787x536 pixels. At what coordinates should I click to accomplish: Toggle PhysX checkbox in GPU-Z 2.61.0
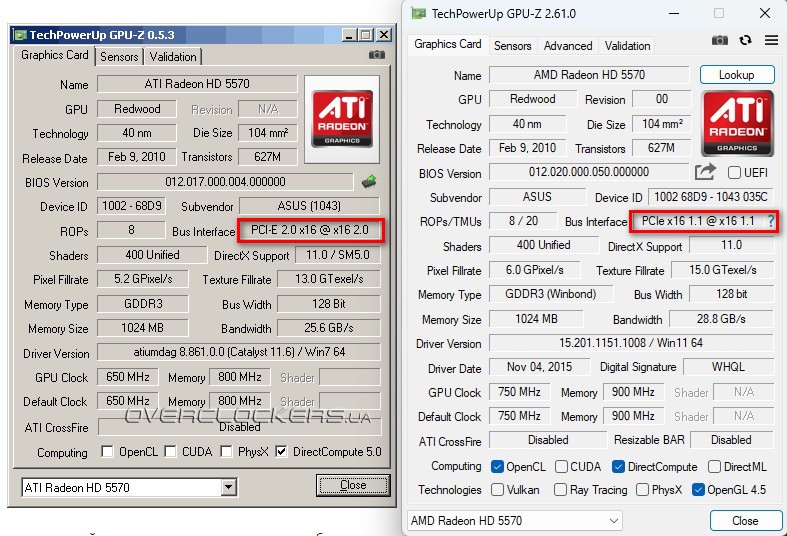[x=642, y=489]
